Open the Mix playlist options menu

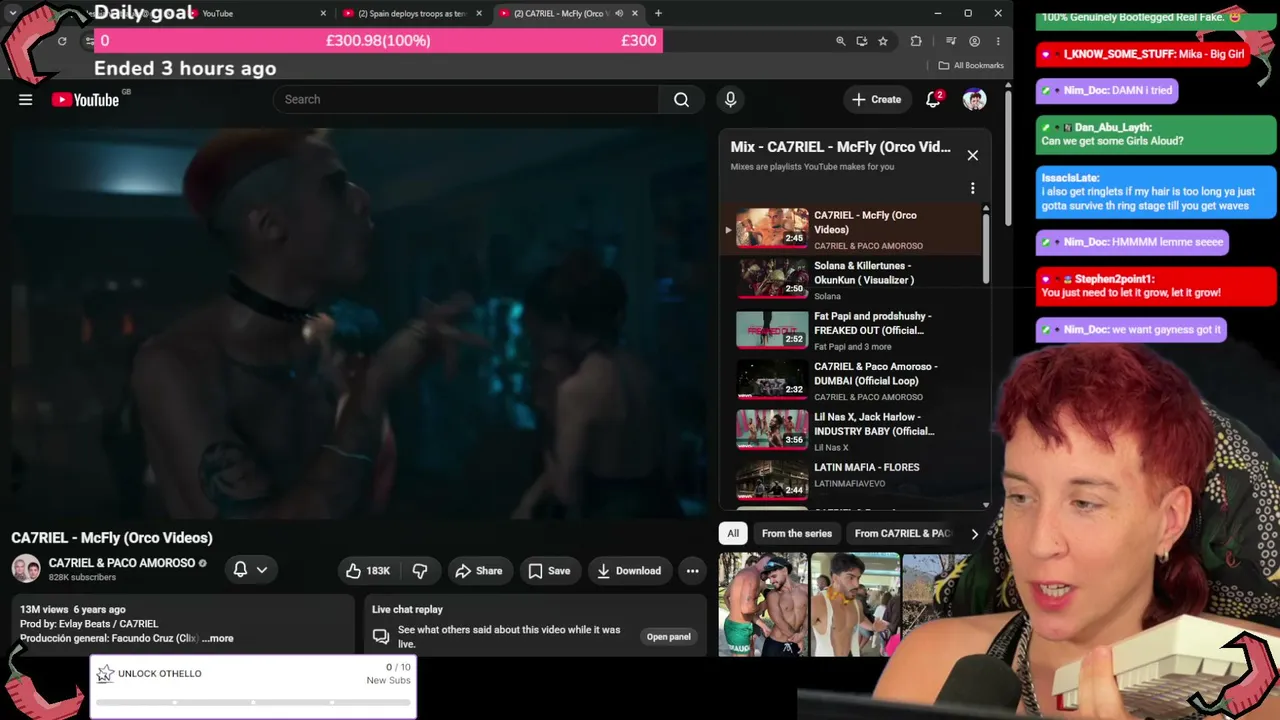pyautogui.click(x=972, y=188)
